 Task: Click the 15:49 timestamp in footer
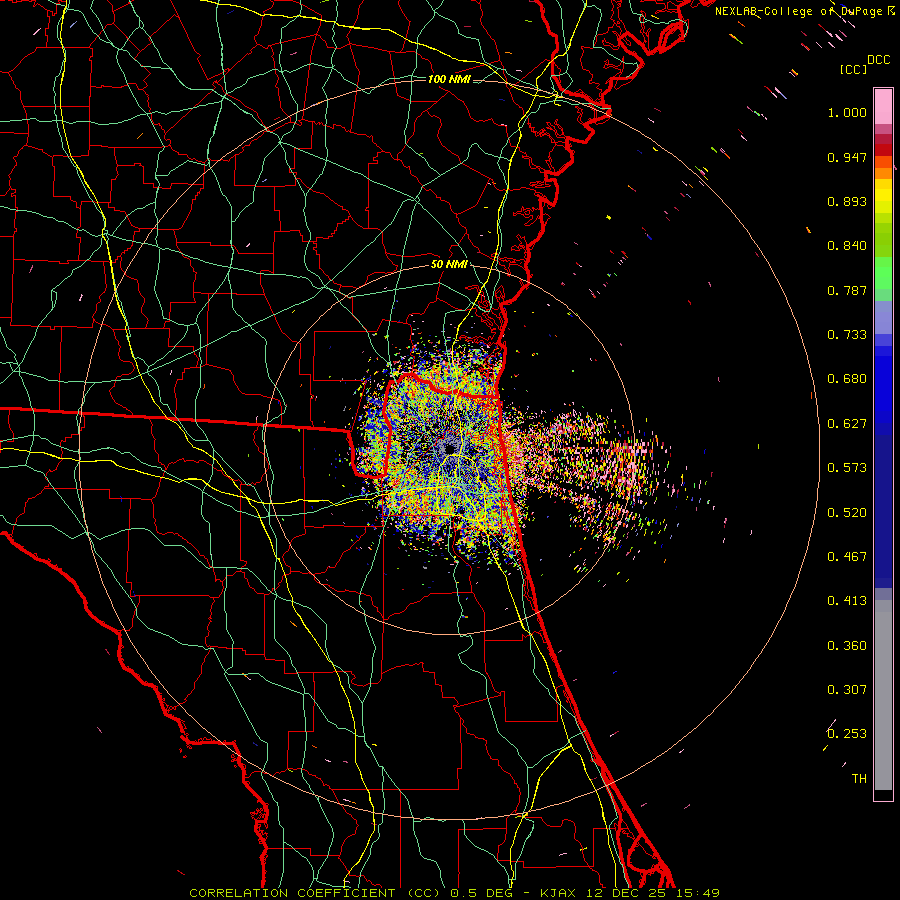697,893
